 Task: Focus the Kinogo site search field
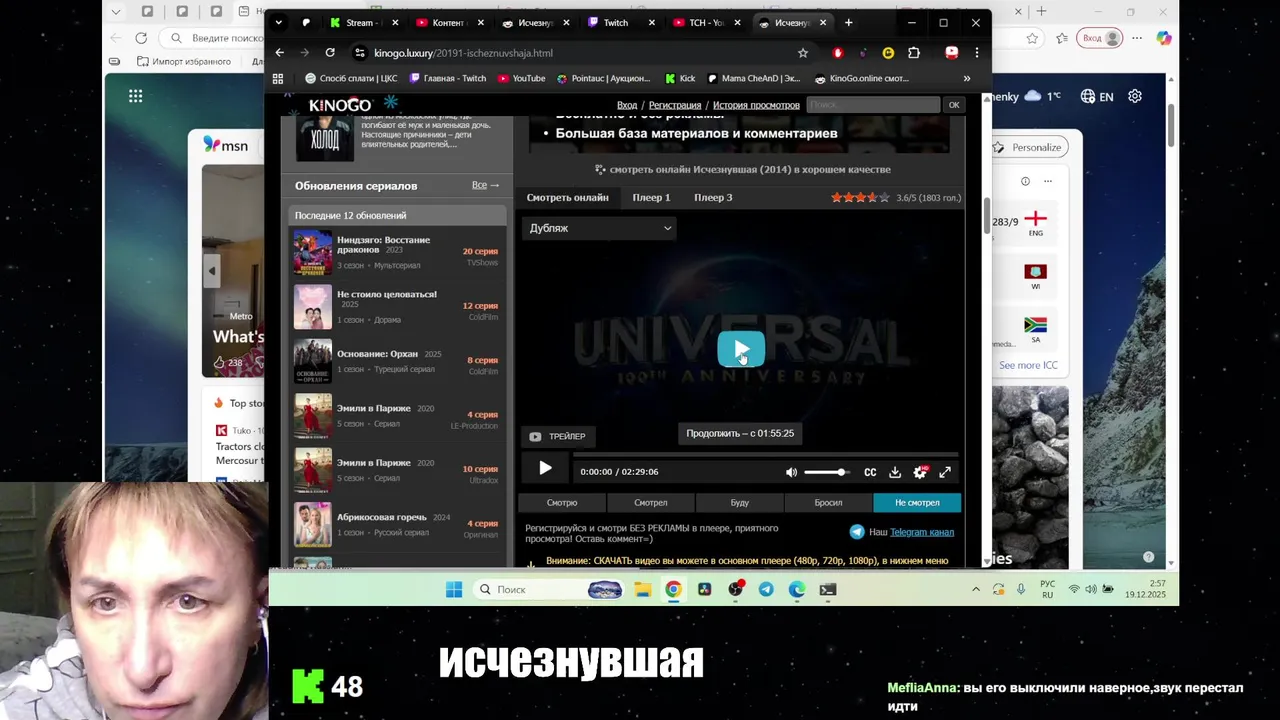point(873,105)
